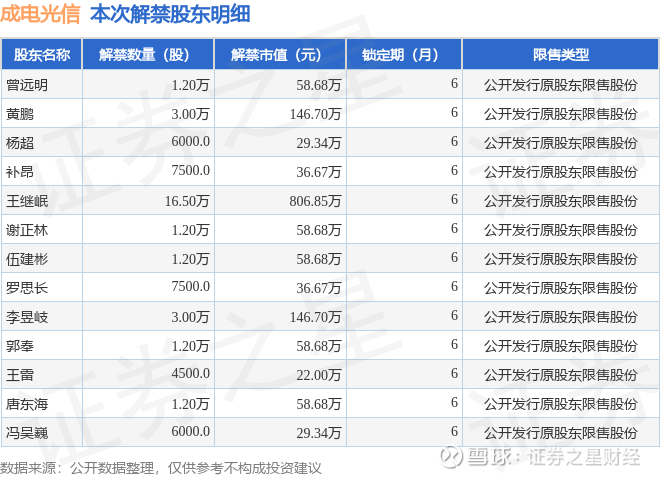
Task: Click the 锁定期（月） column header
Action: tap(404, 55)
